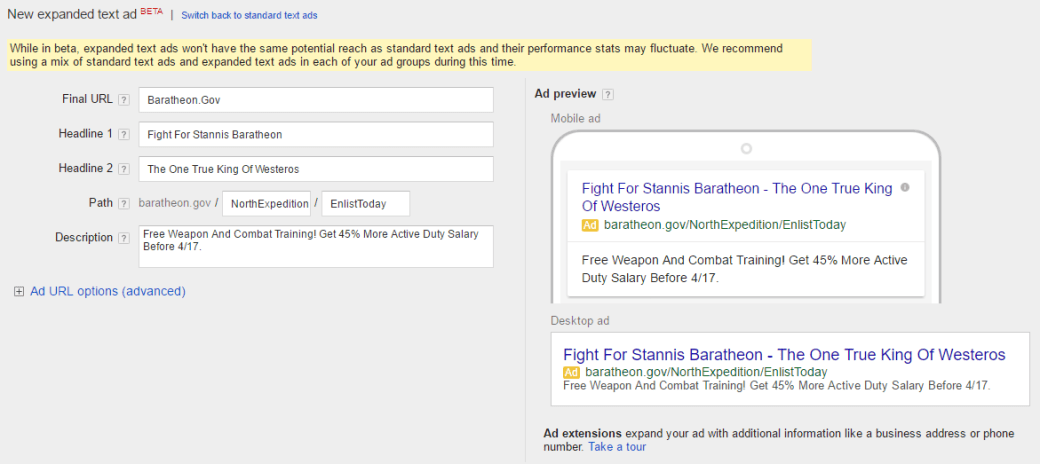Focus the Description text area

coord(316,247)
